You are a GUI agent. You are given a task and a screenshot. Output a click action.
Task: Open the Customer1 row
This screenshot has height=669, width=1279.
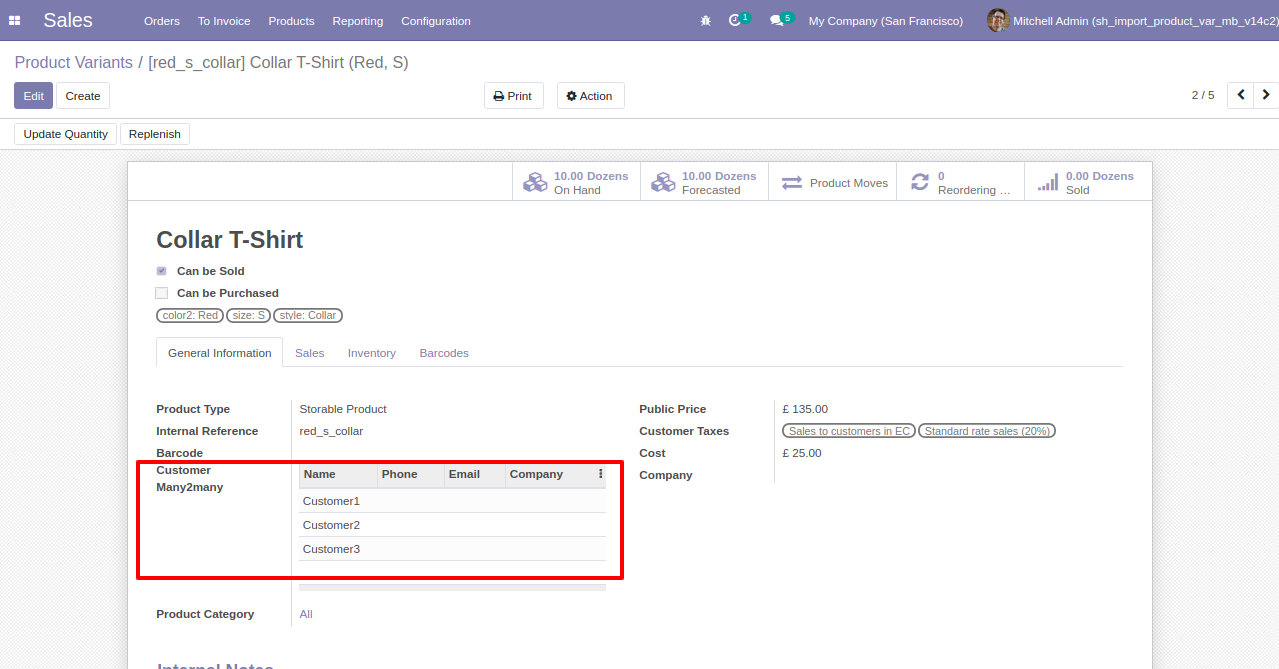pos(452,501)
